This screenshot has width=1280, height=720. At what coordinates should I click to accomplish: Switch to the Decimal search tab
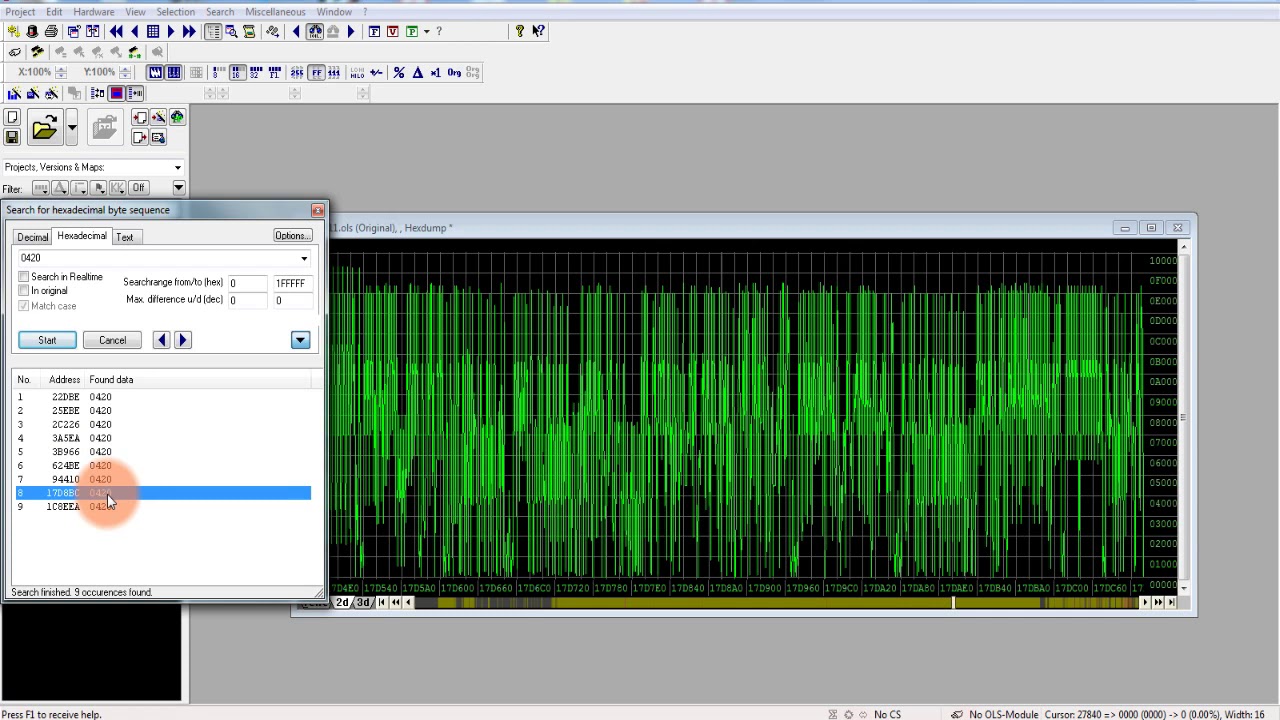pos(32,237)
